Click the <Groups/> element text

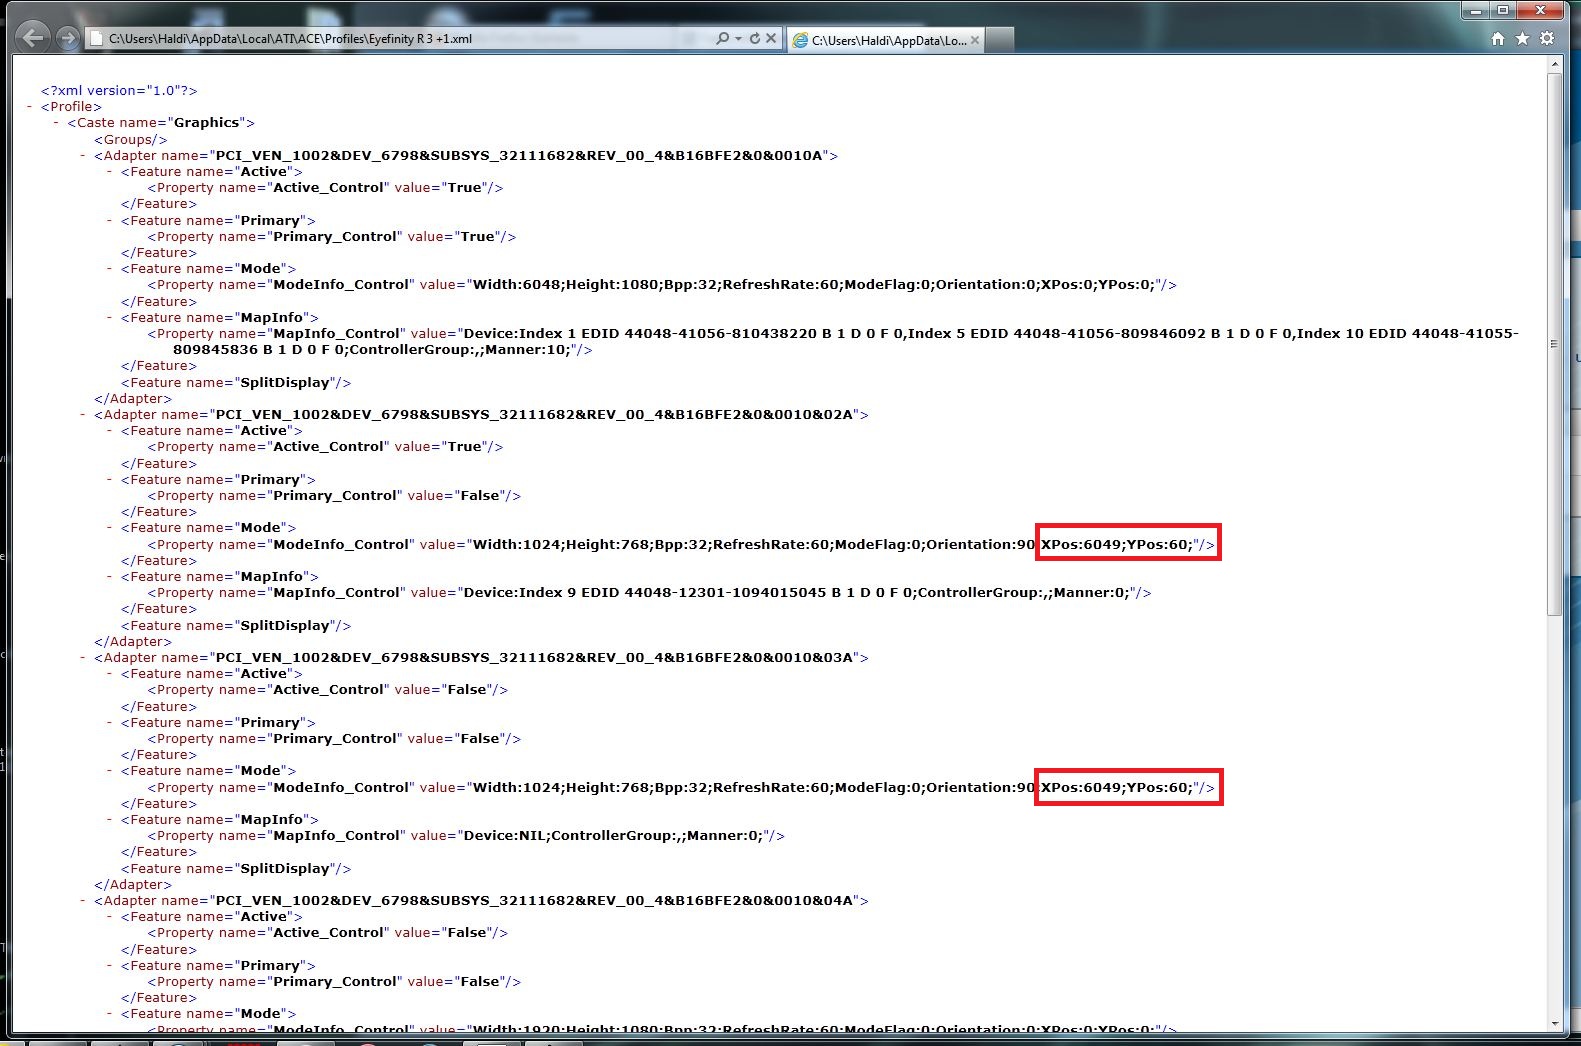130,139
